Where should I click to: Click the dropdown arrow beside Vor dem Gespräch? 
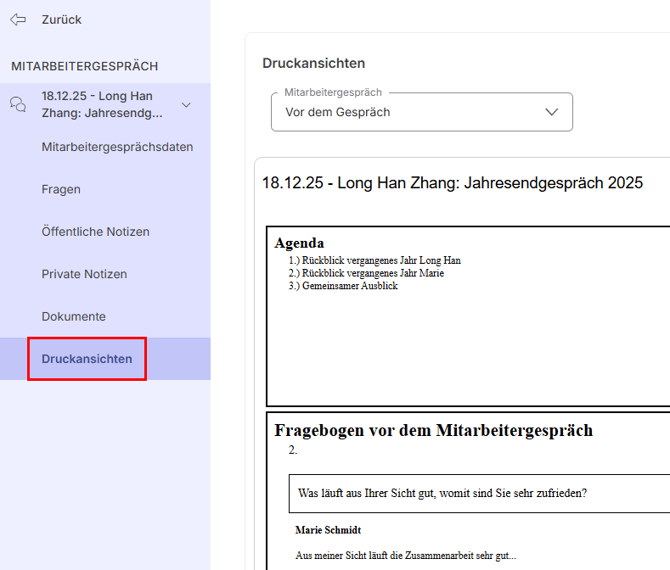[551, 112]
